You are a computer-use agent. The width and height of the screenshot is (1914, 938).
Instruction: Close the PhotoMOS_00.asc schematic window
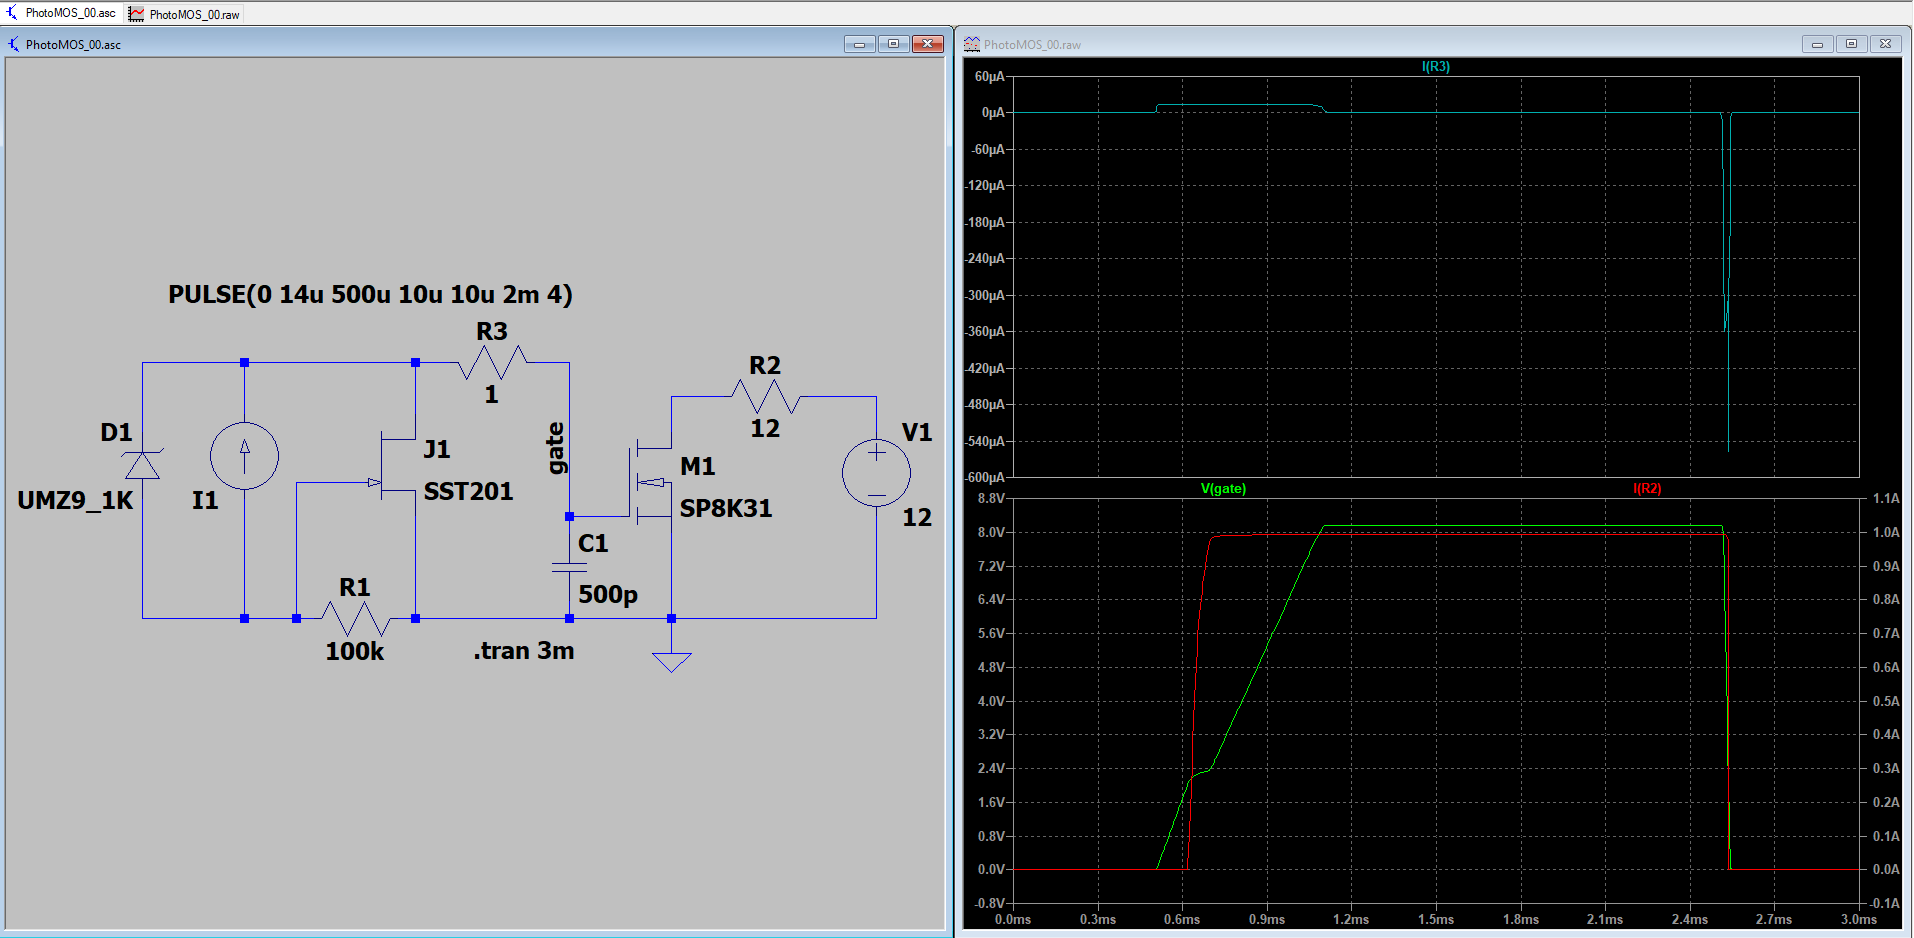[928, 44]
